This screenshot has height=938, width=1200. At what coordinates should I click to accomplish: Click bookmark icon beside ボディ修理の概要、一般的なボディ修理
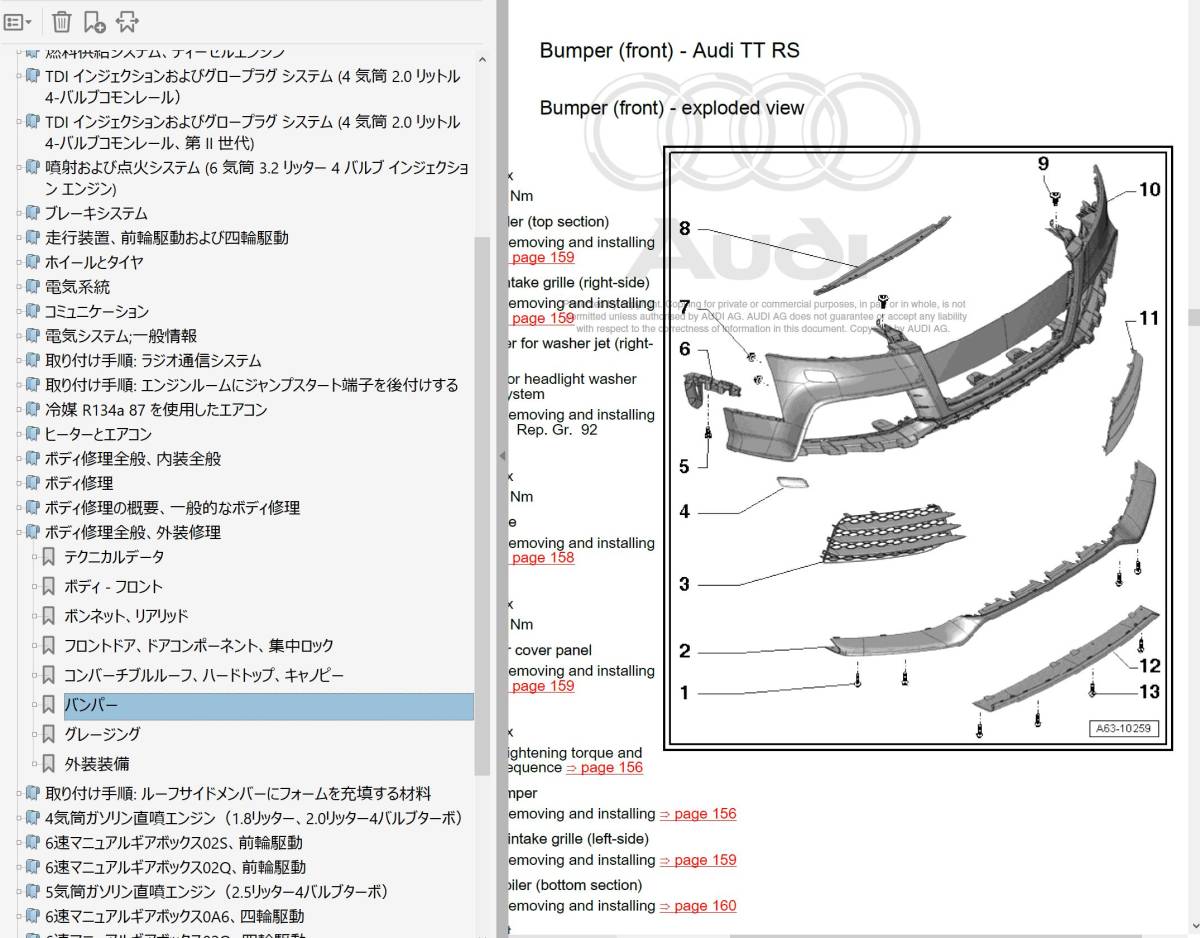[x=33, y=507]
